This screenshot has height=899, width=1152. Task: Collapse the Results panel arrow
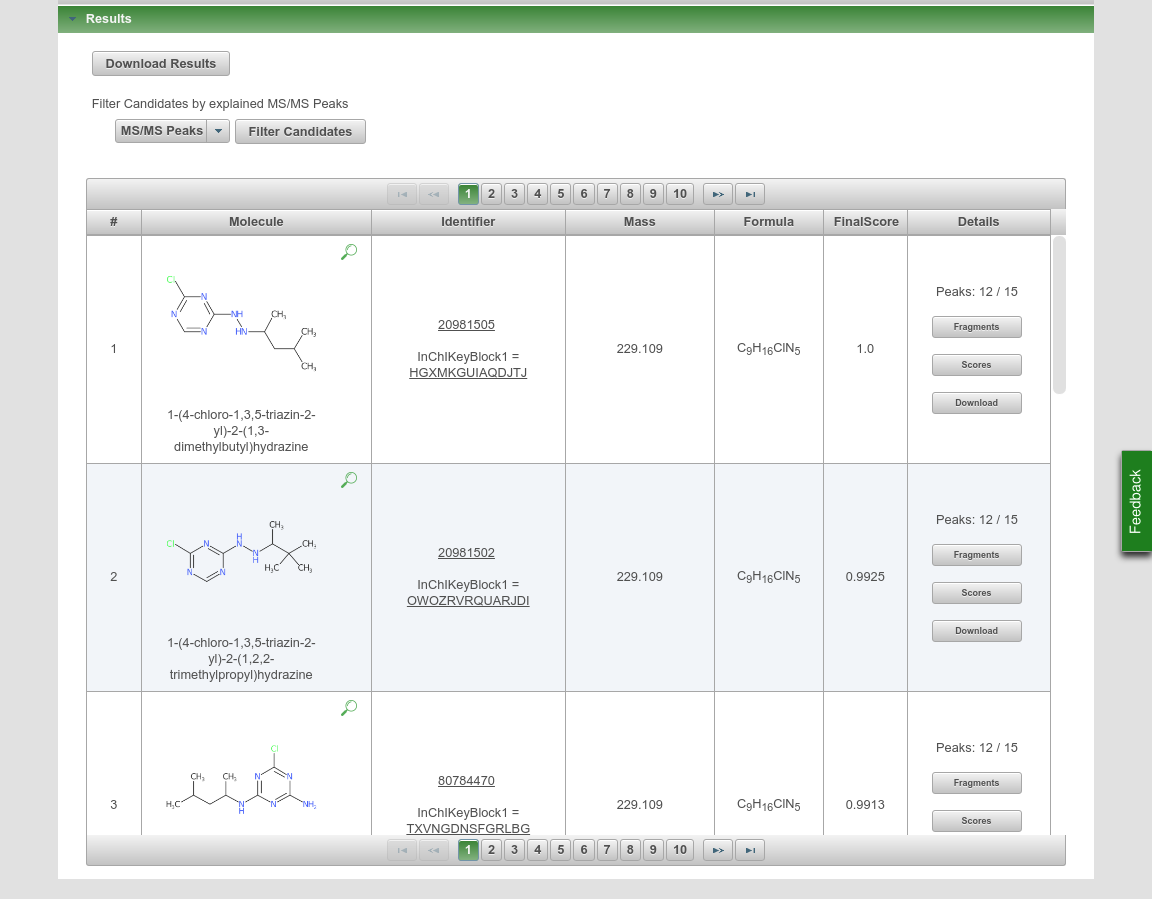point(72,19)
